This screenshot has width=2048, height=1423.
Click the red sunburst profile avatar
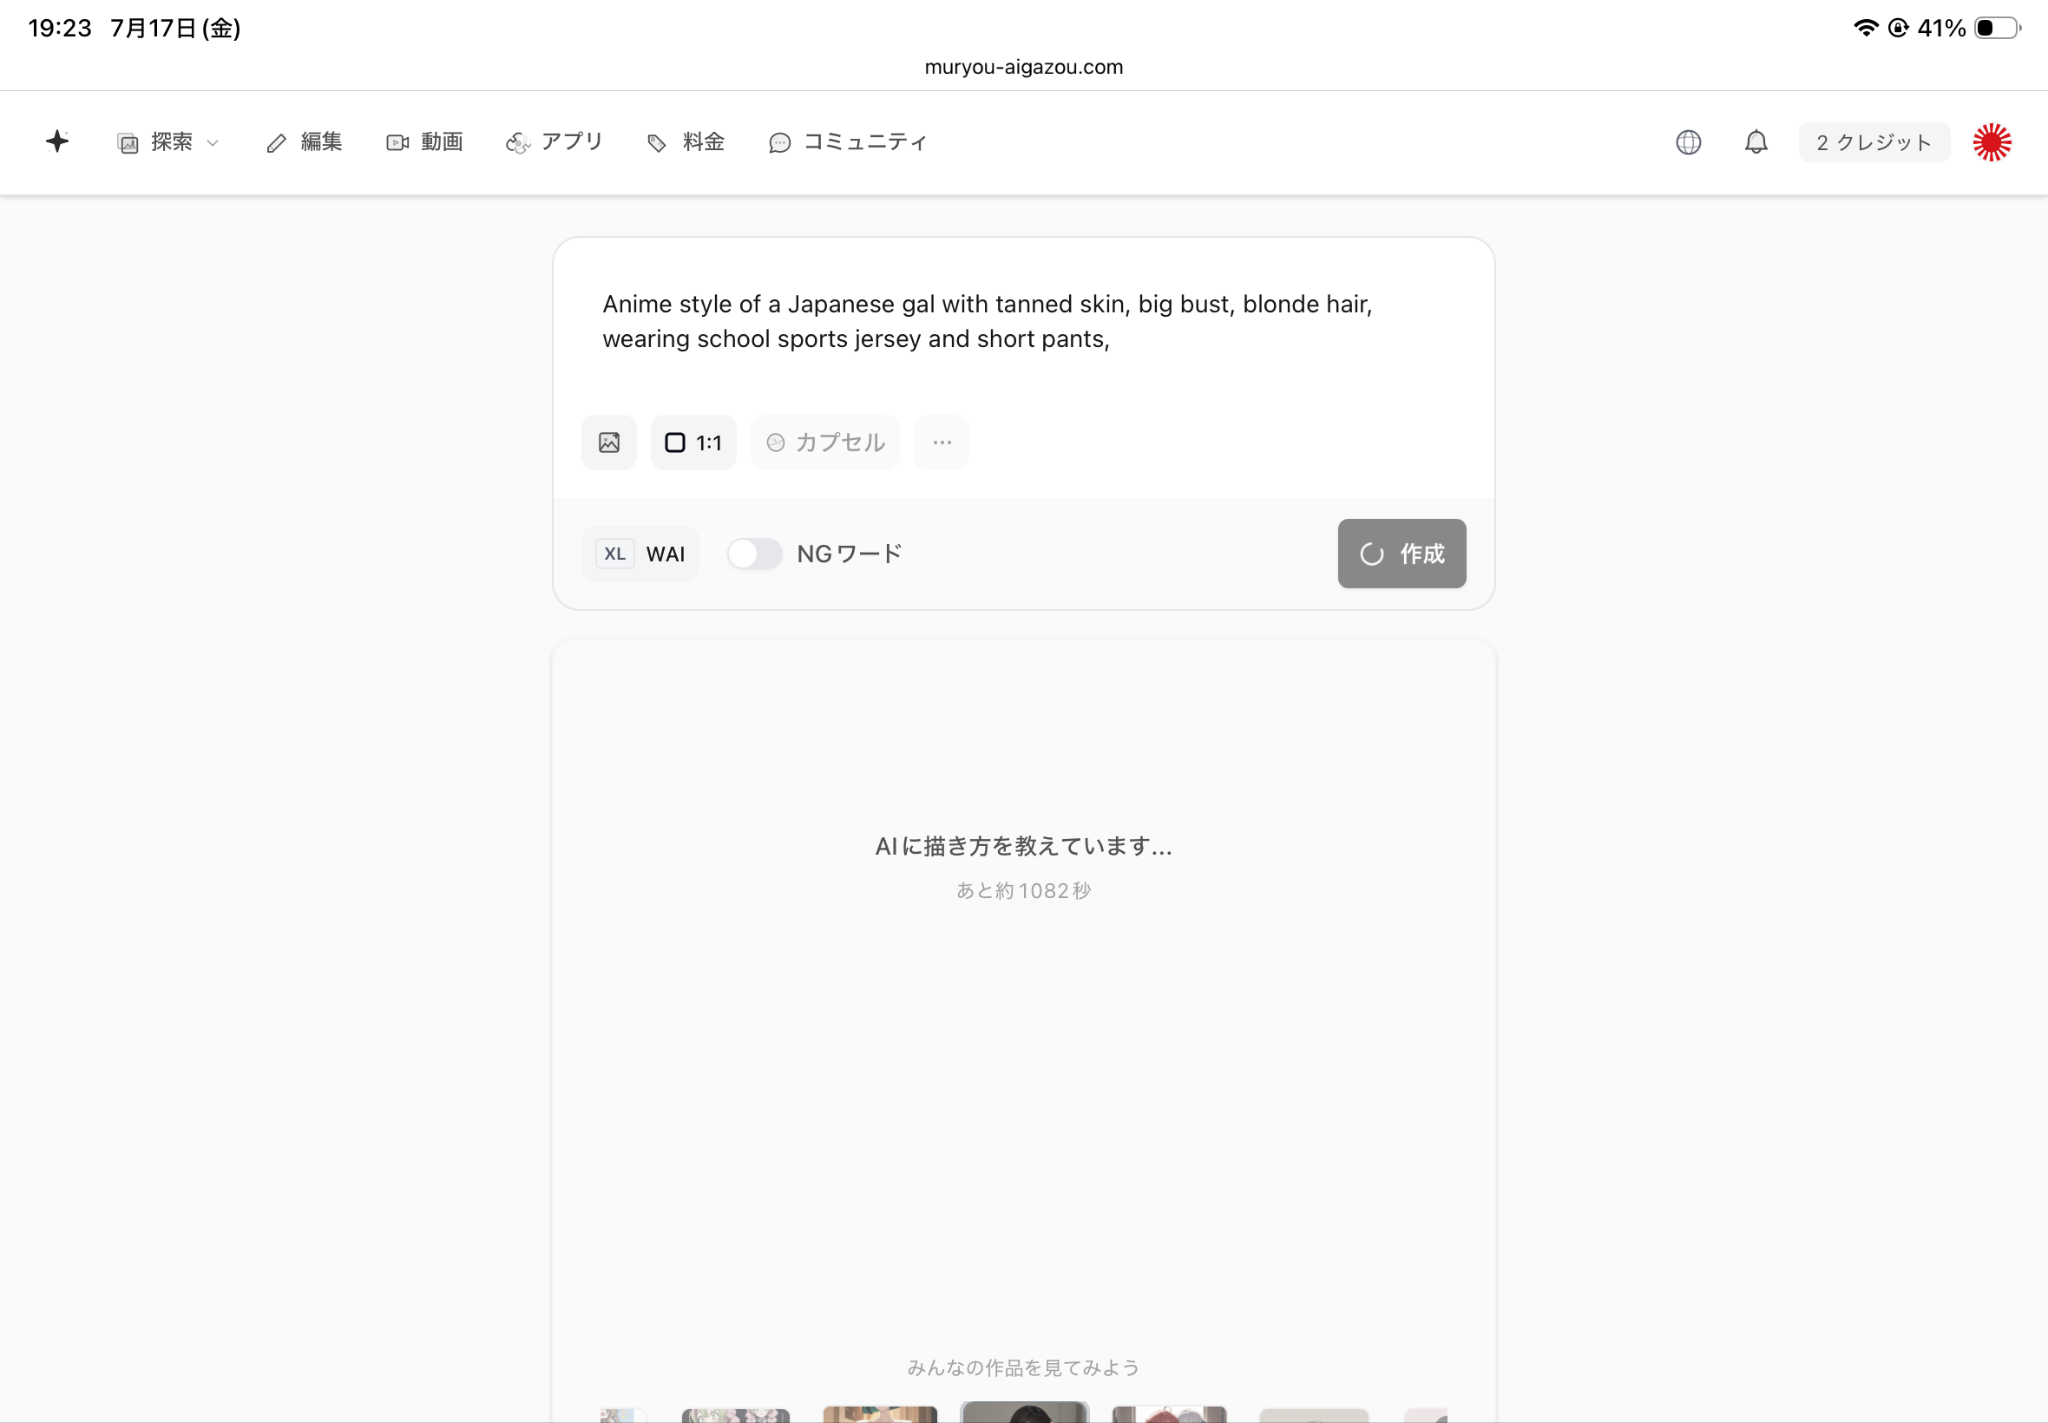(1992, 142)
